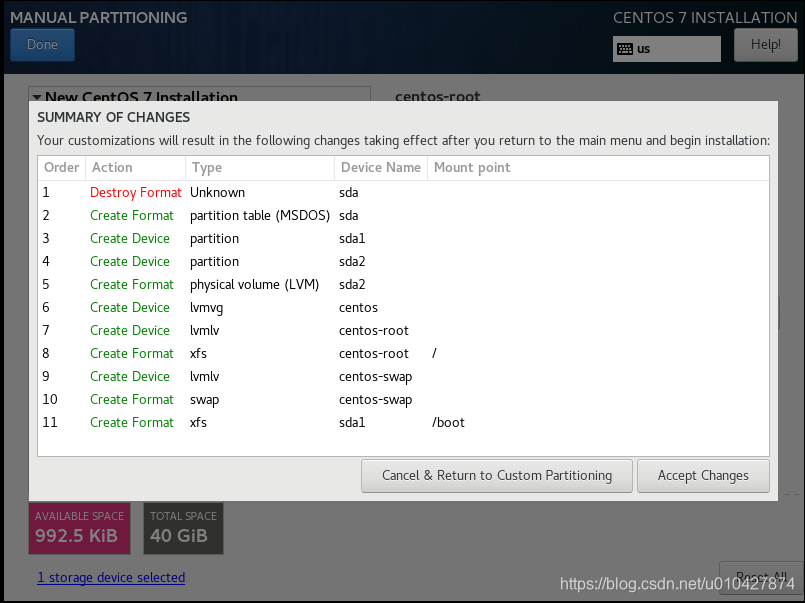Select the /boot mount point cell
Screen dimensions: 805x603
pyautogui.click(x=448, y=422)
